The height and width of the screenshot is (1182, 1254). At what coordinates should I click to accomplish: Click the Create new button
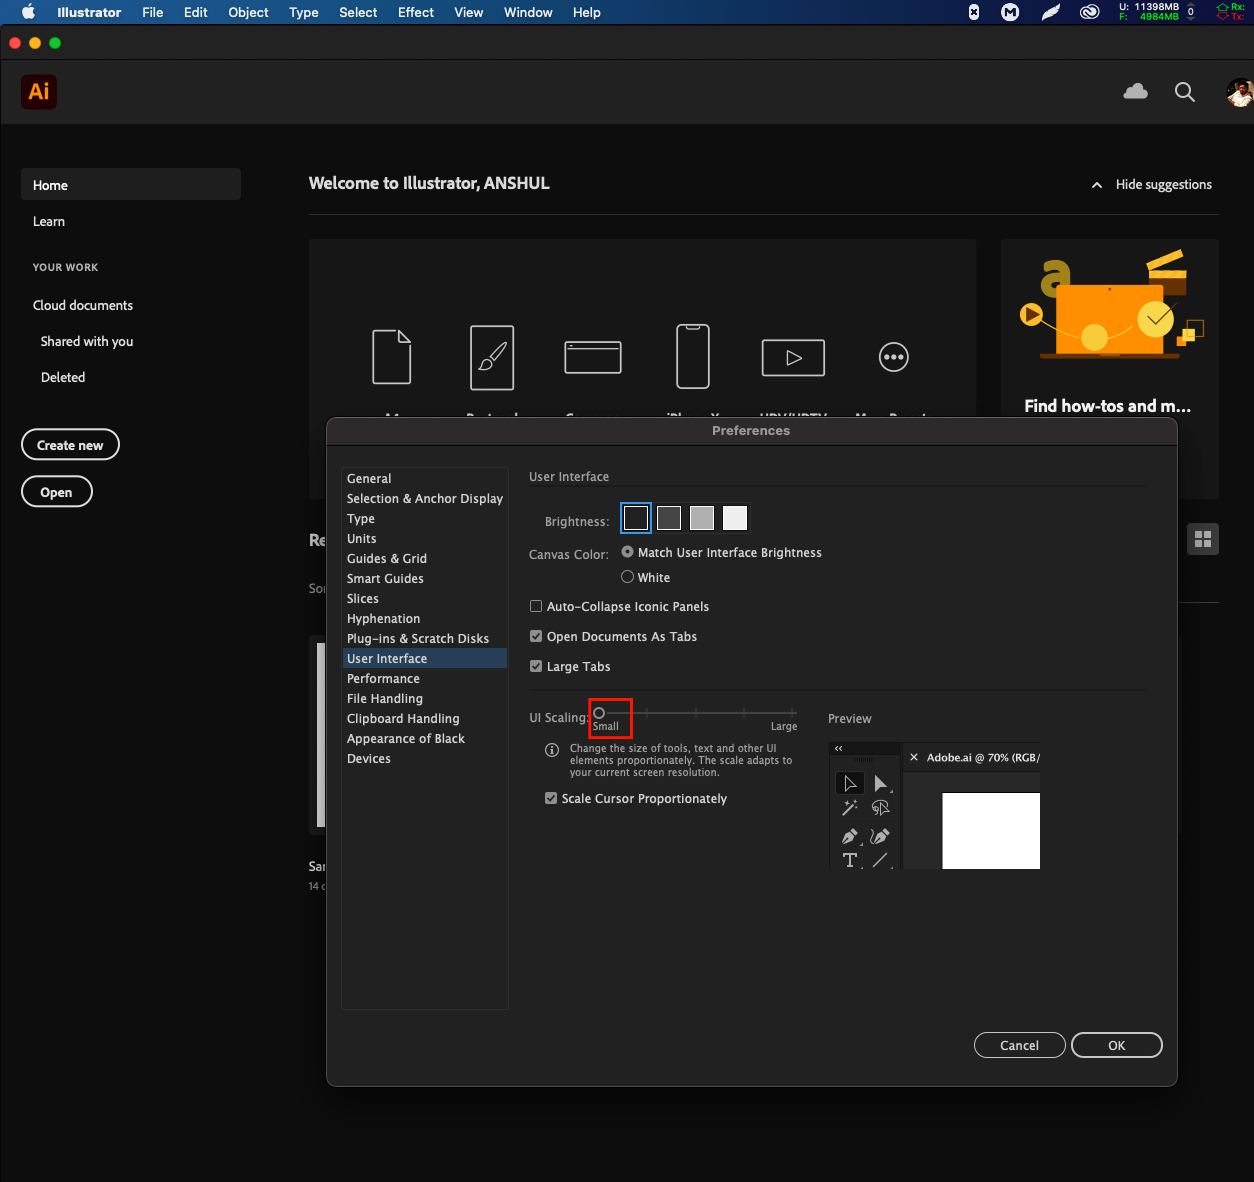70,444
